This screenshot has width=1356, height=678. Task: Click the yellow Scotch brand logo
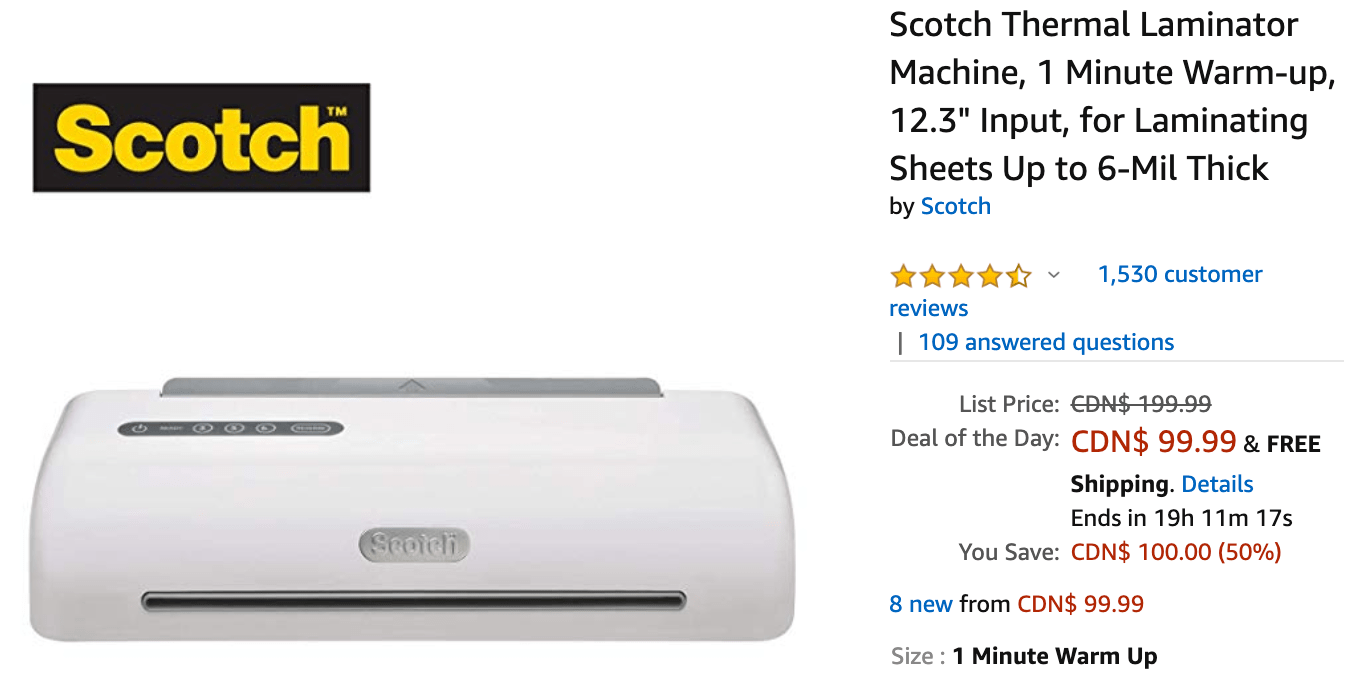[201, 138]
